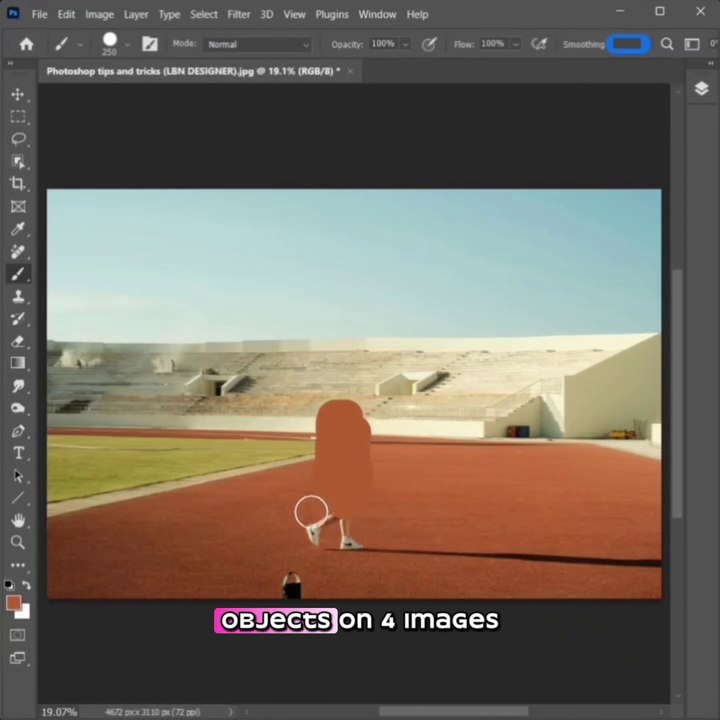This screenshot has width=720, height=720.
Task: Open the Window menu
Action: [377, 15]
